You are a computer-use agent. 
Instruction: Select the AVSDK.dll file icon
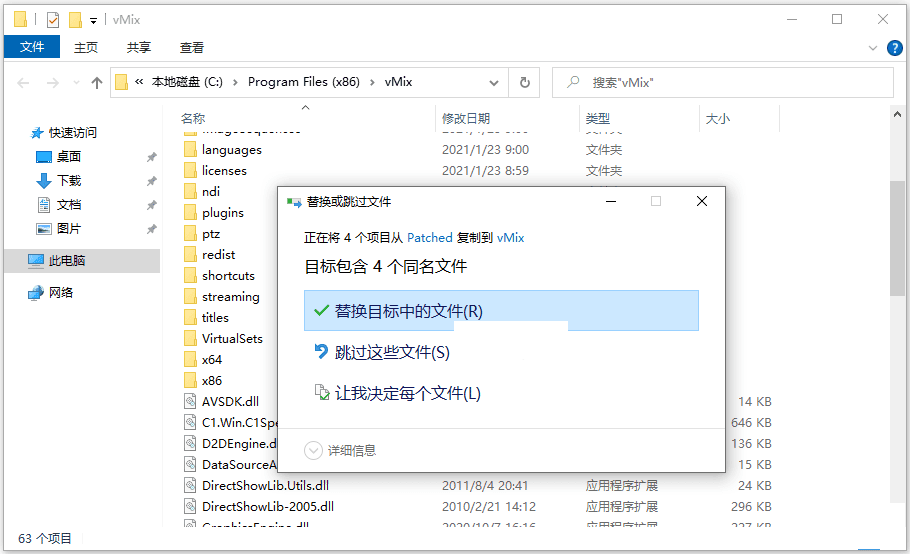tap(190, 401)
